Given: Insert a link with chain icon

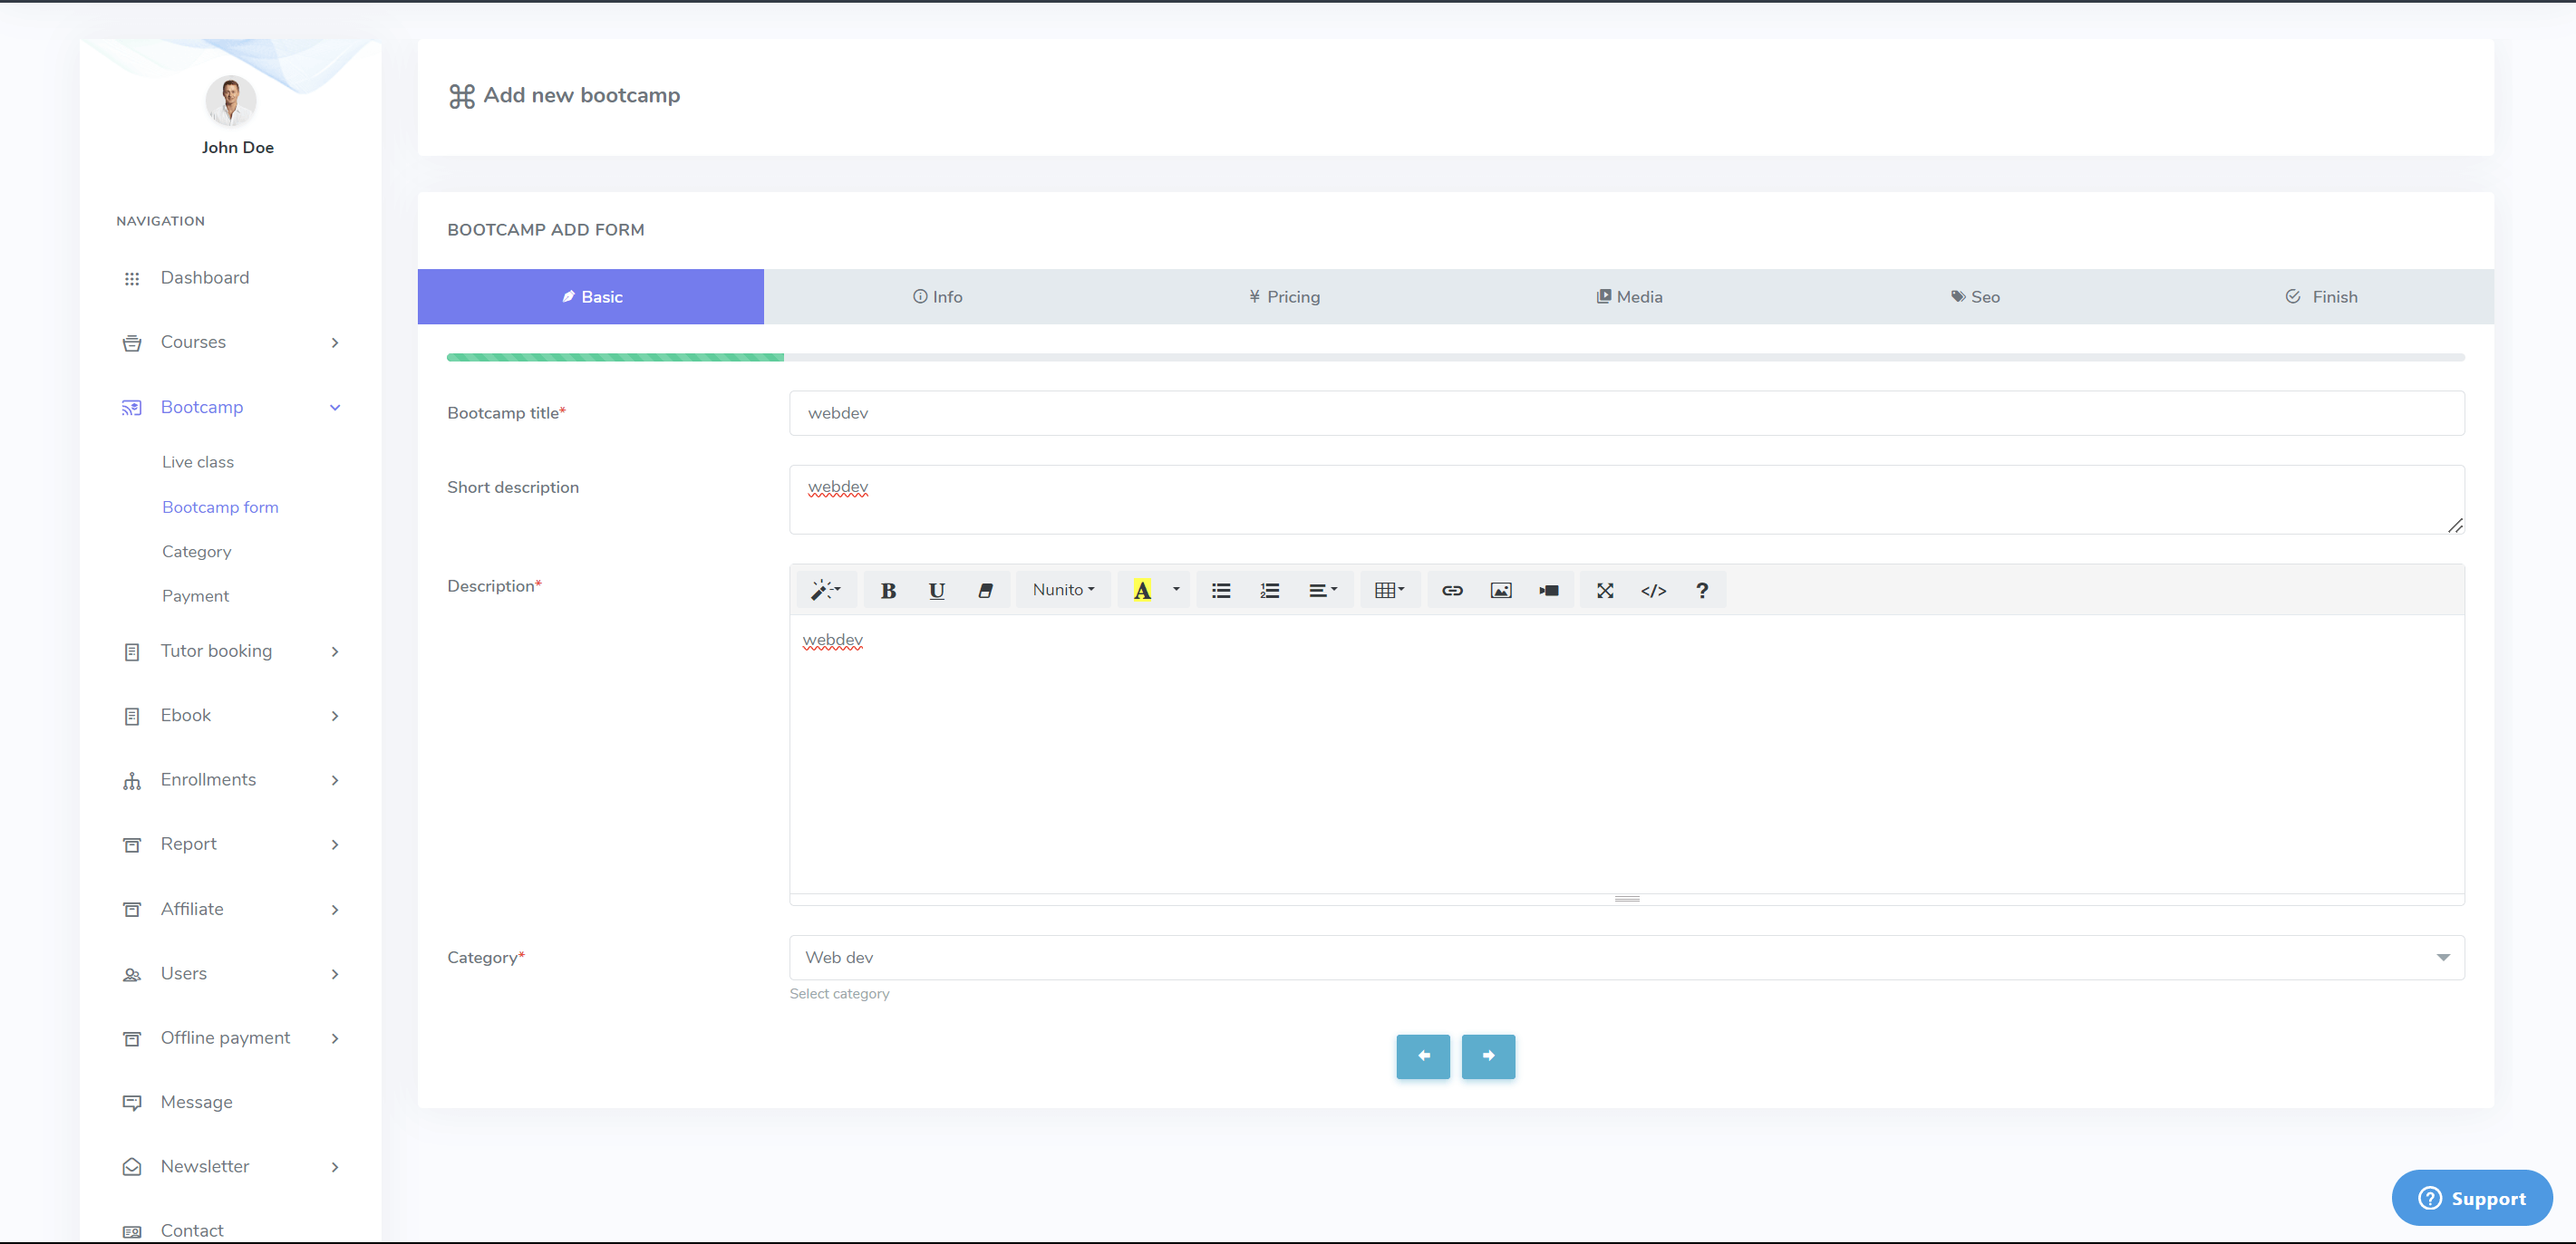Looking at the screenshot, I should pyautogui.click(x=1451, y=590).
